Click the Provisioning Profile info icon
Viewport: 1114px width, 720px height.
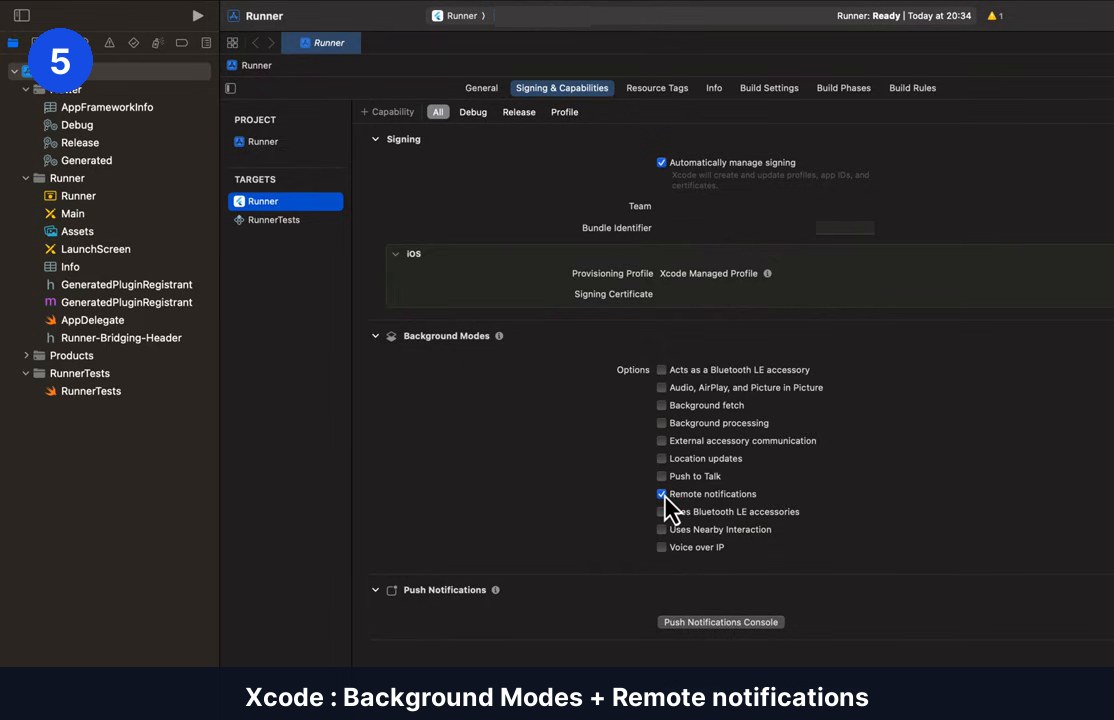click(x=767, y=274)
